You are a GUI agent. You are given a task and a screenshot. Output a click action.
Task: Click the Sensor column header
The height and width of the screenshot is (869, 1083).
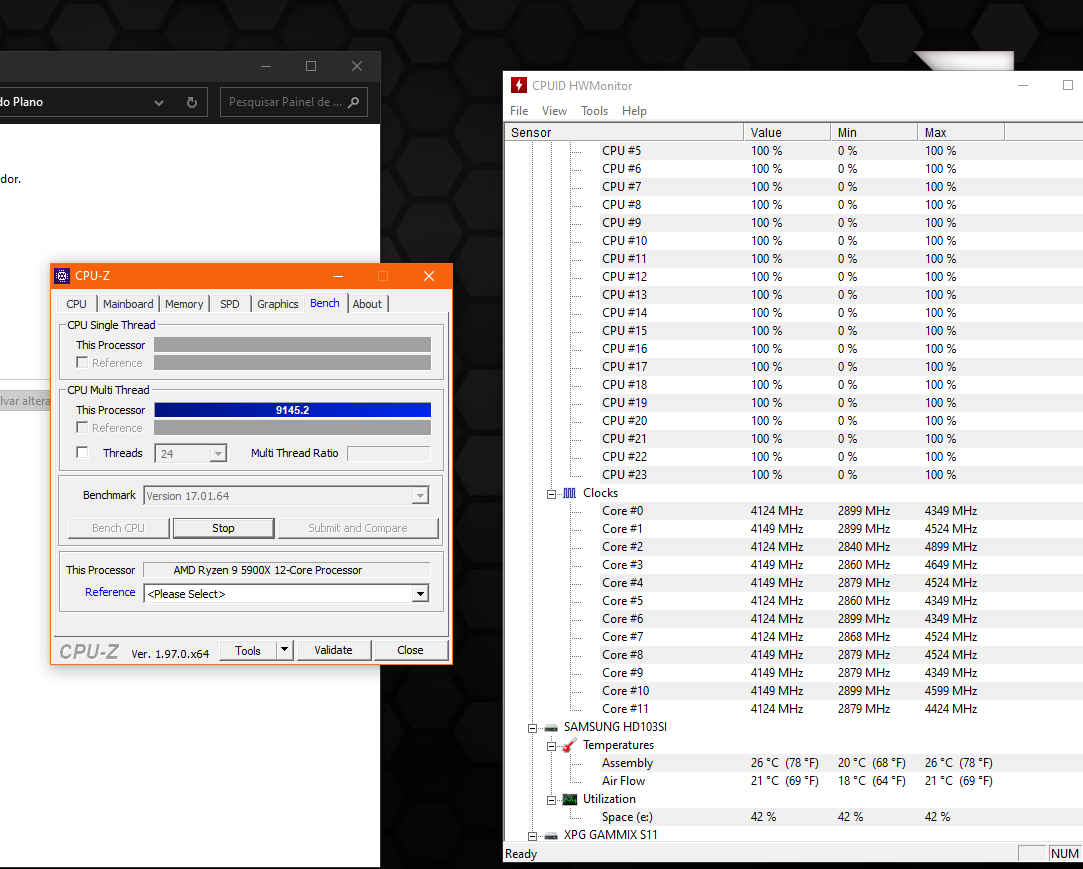pos(624,133)
